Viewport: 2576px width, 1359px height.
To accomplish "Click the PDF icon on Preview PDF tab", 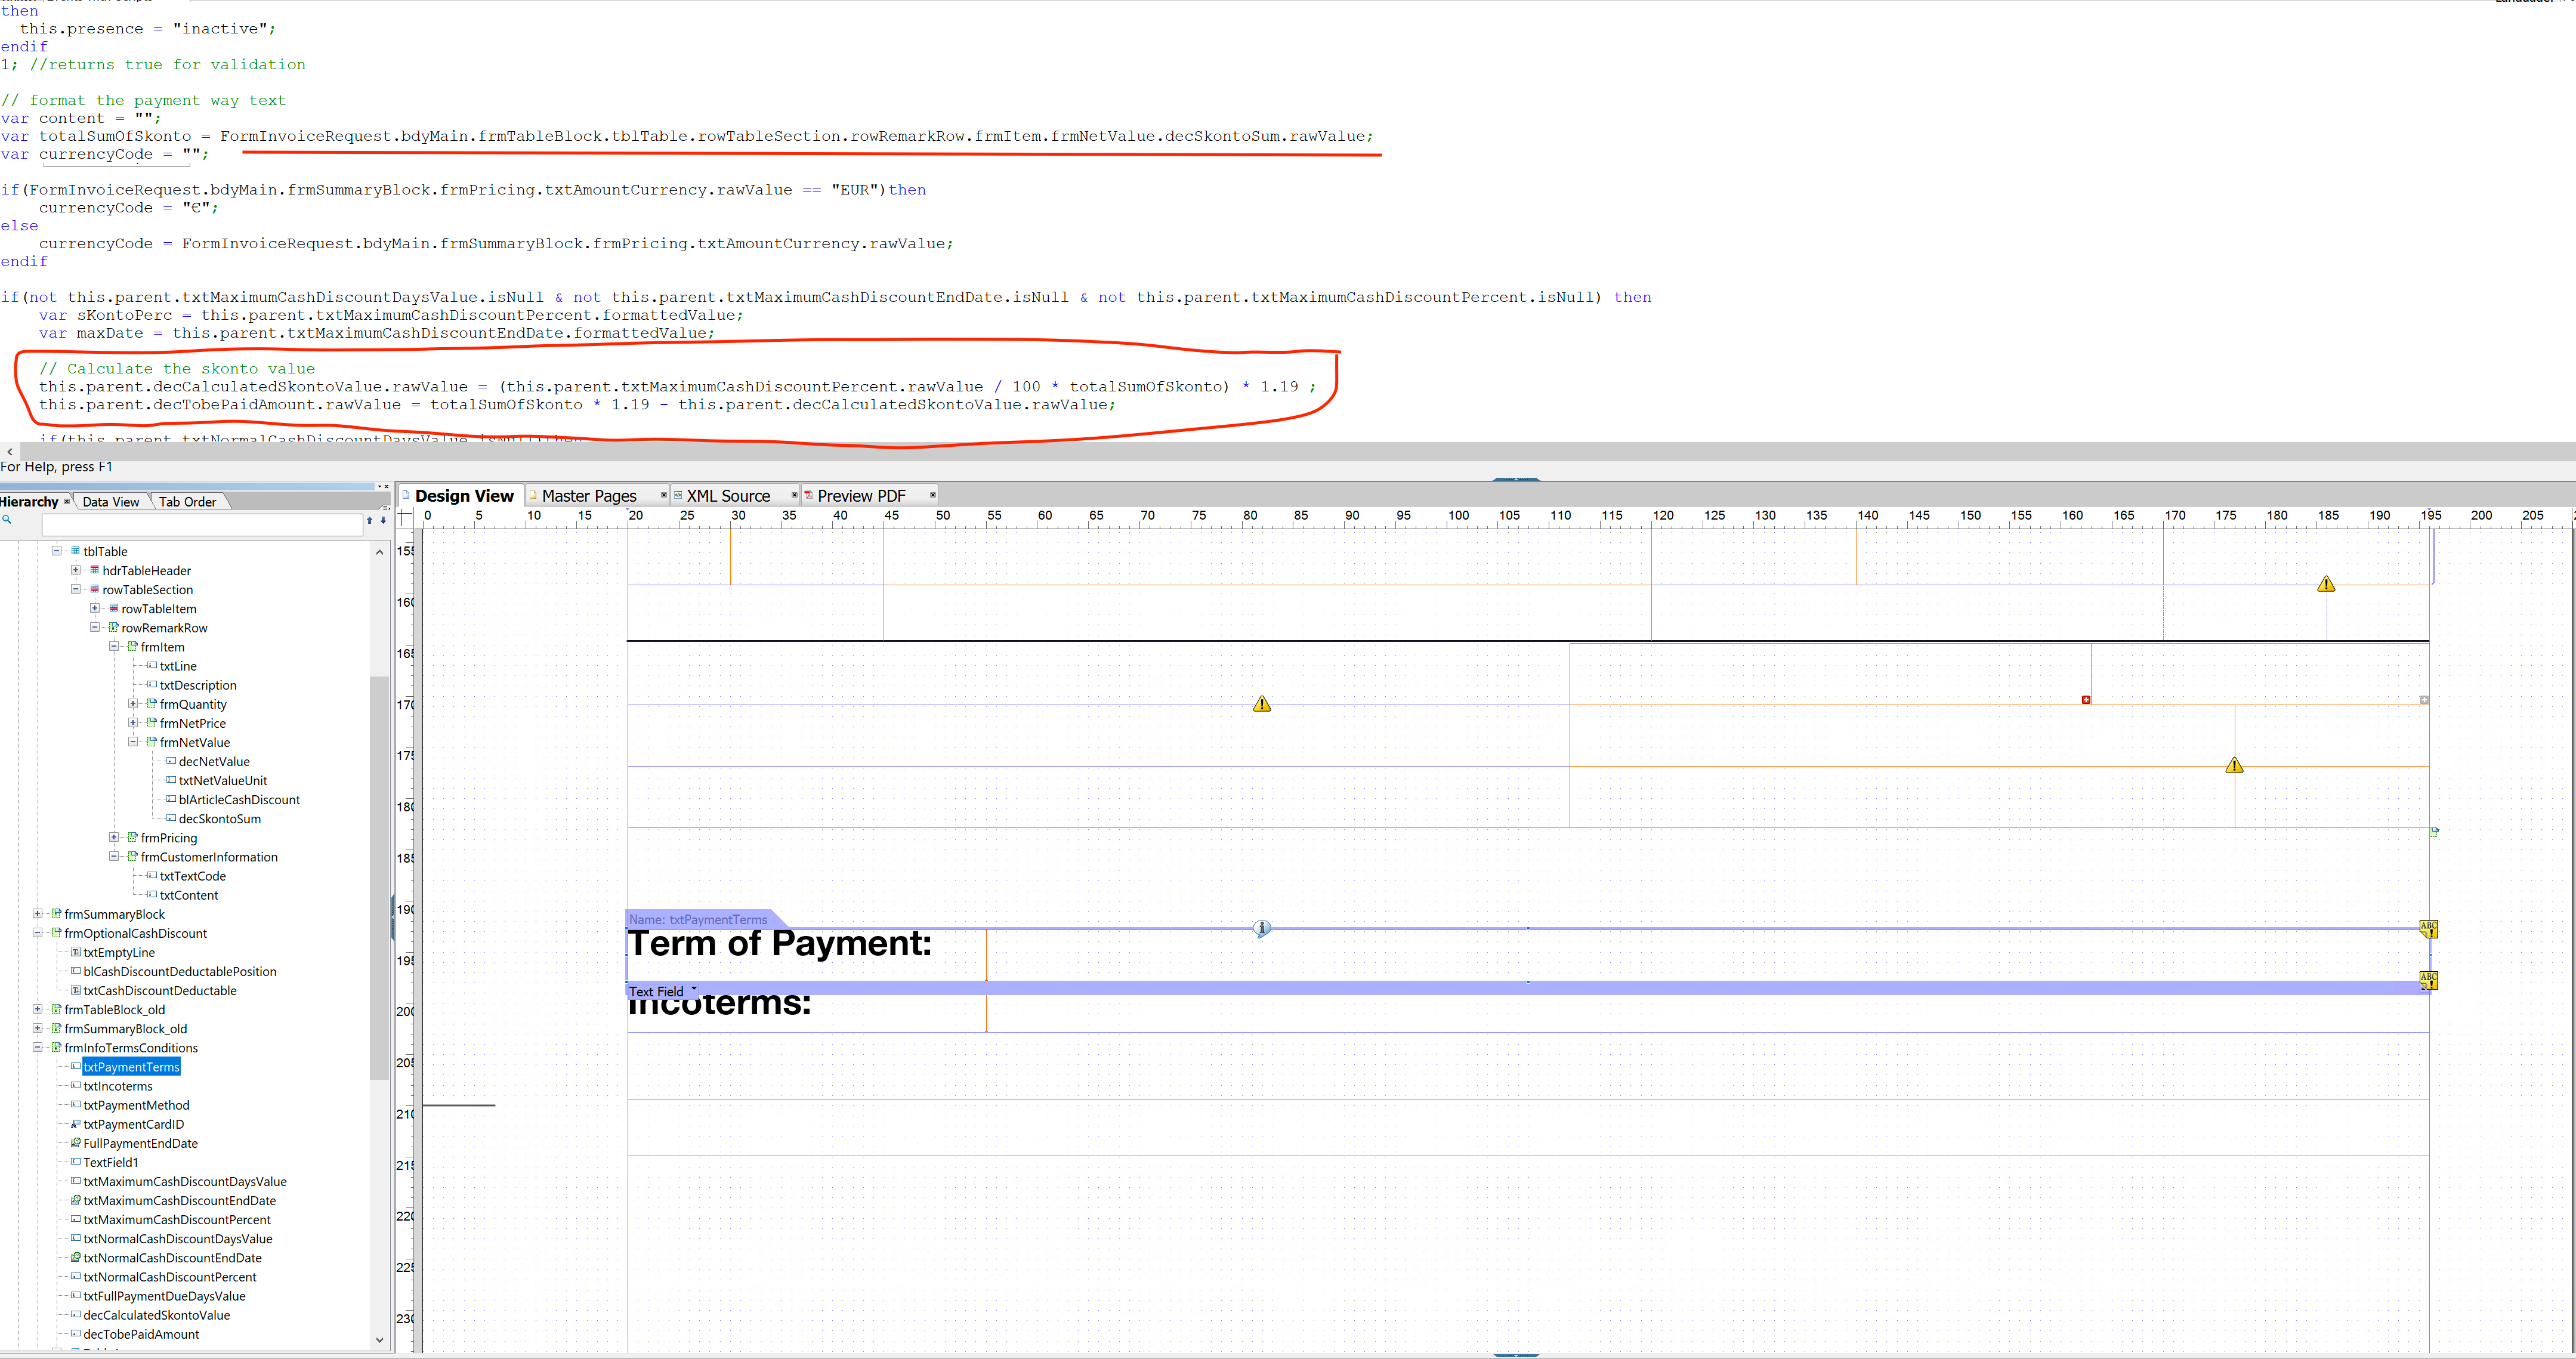I will [809, 495].
